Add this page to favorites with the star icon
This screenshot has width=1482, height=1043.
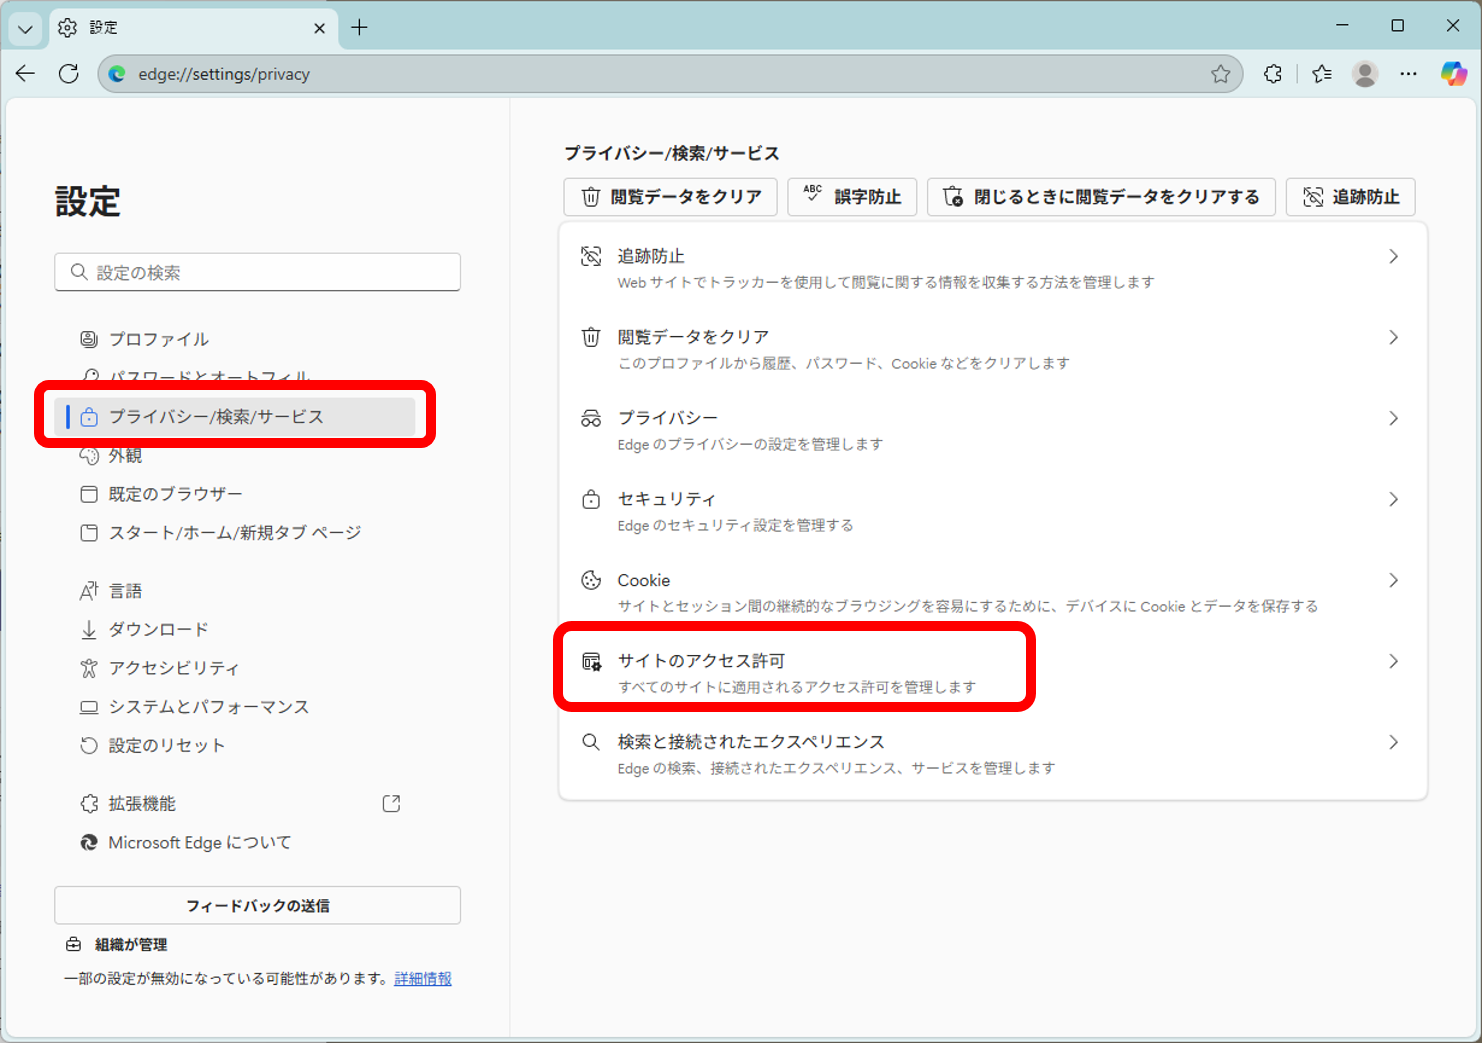click(x=1220, y=73)
